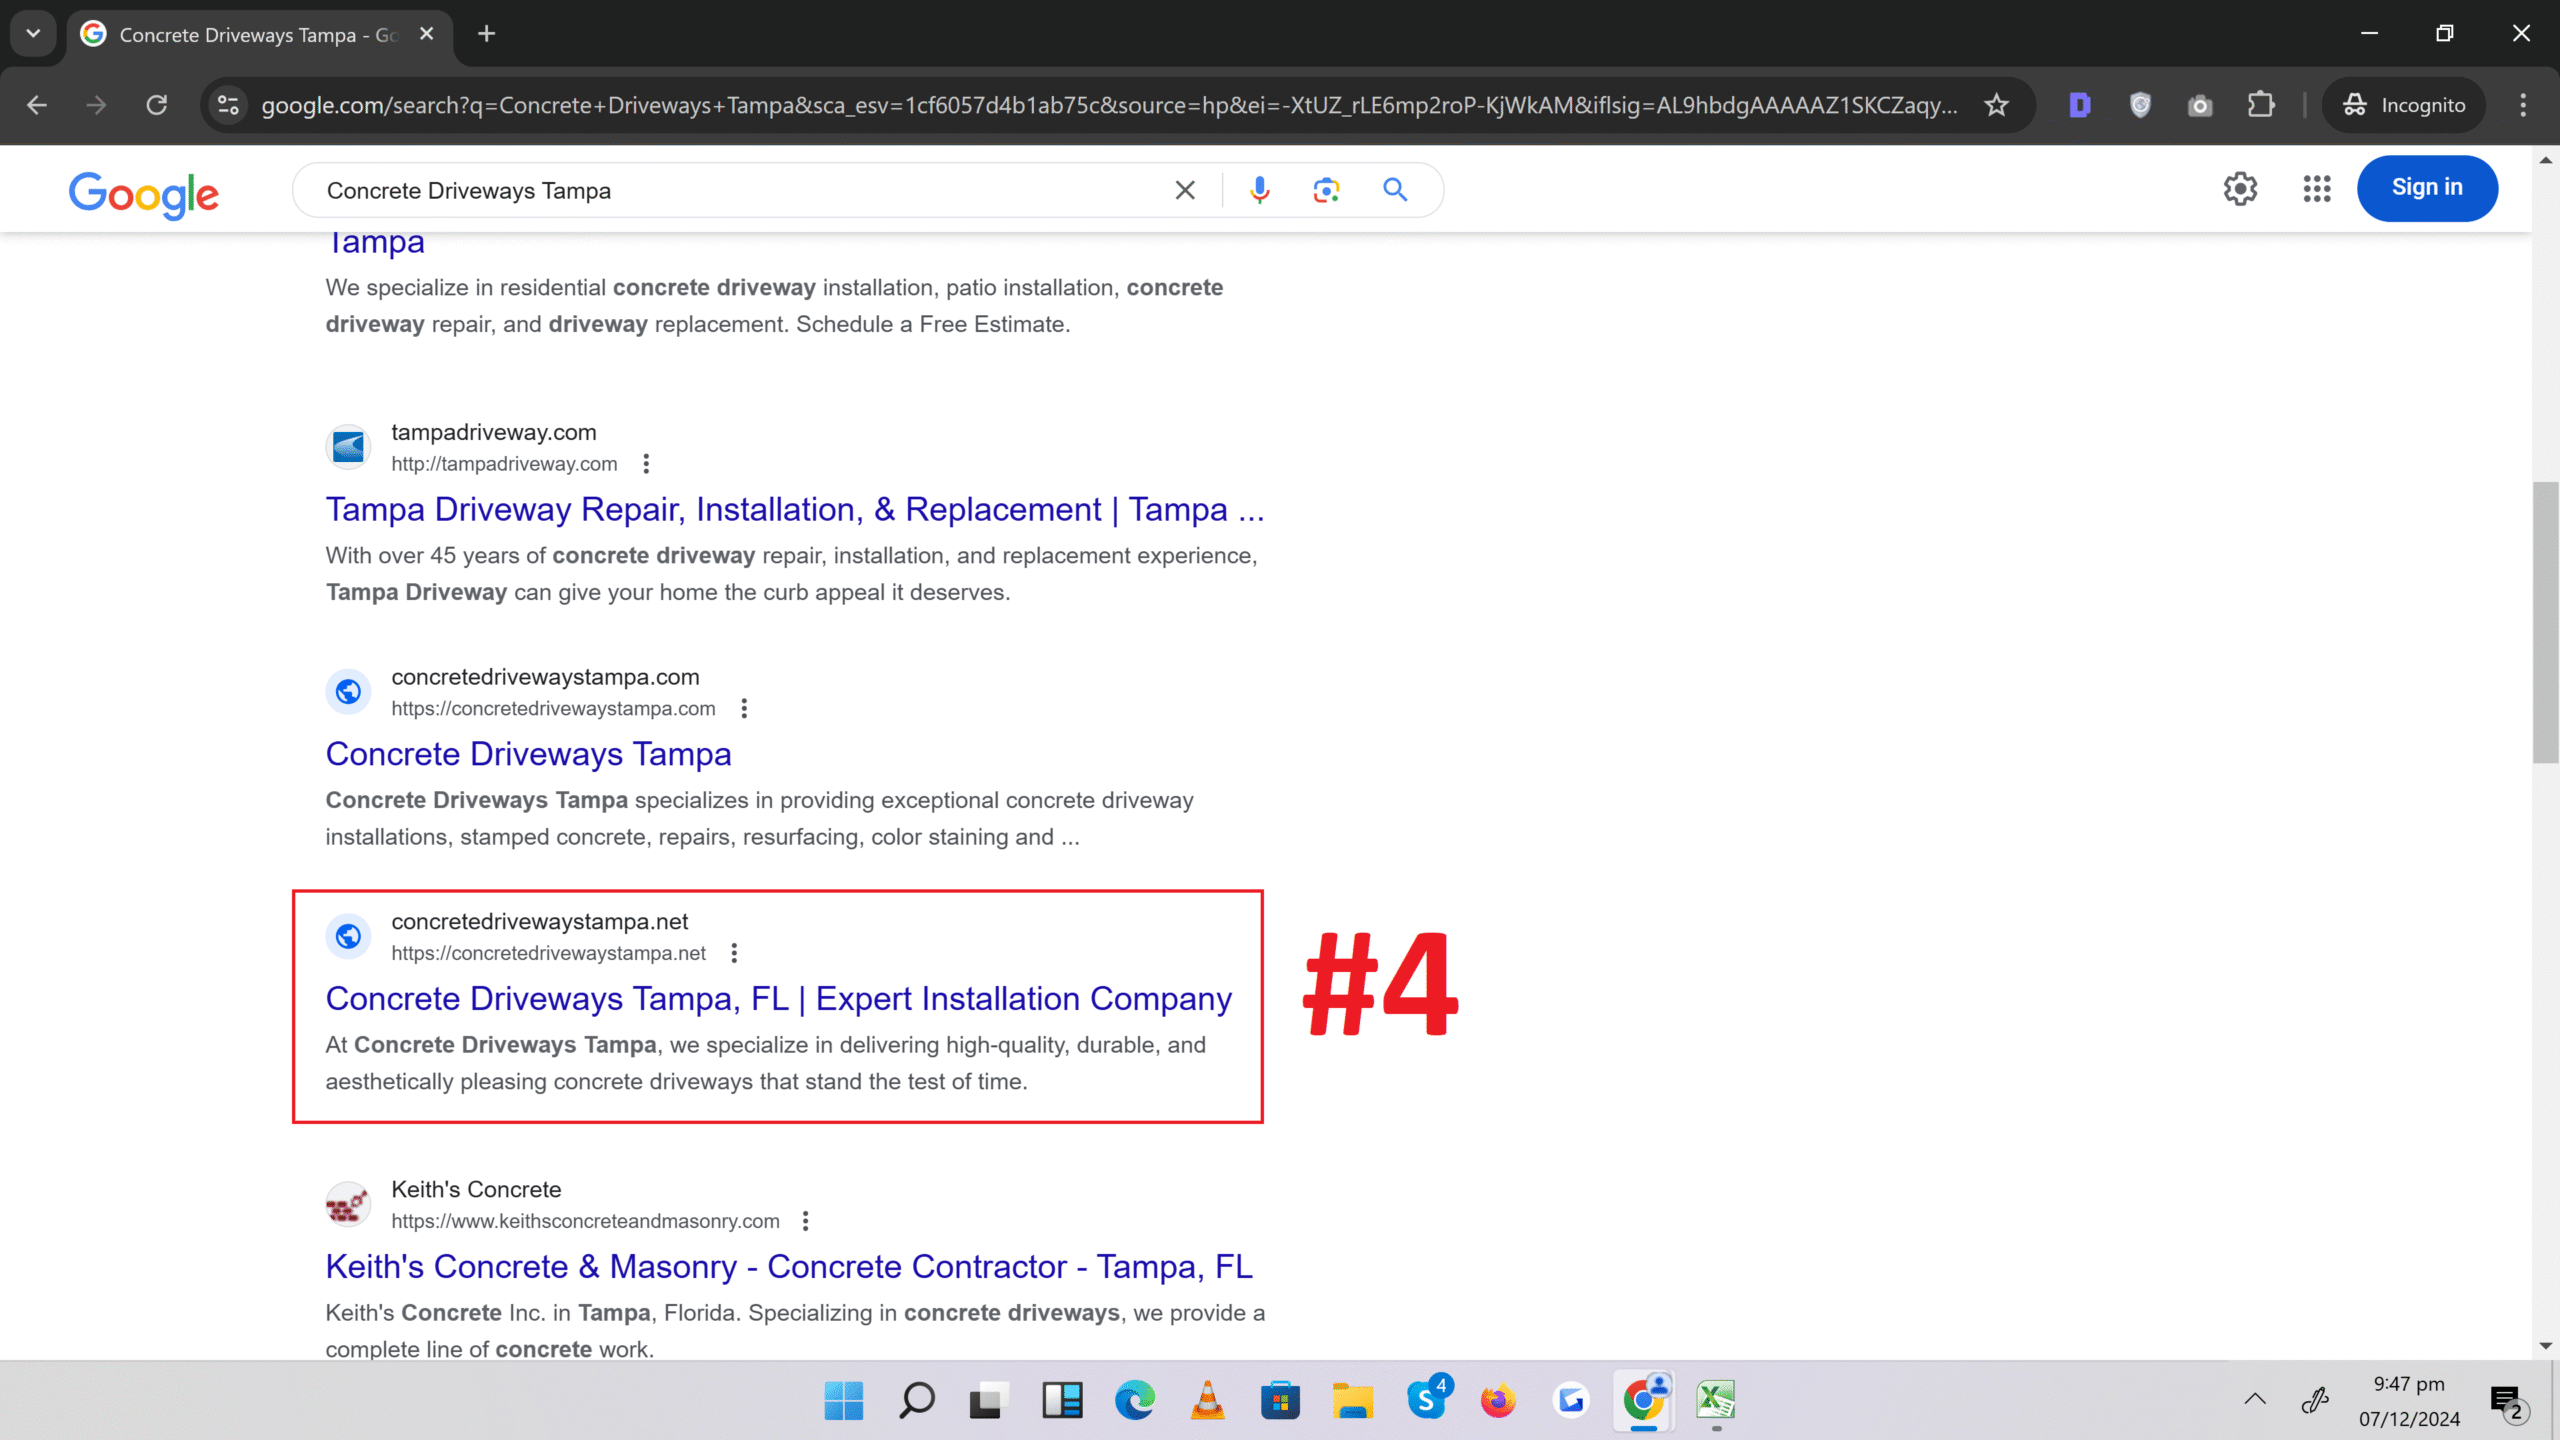Viewport: 2560px width, 1440px height.
Task: Open more options for keithsconcreteandmasonry.com result
Action: 806,1221
